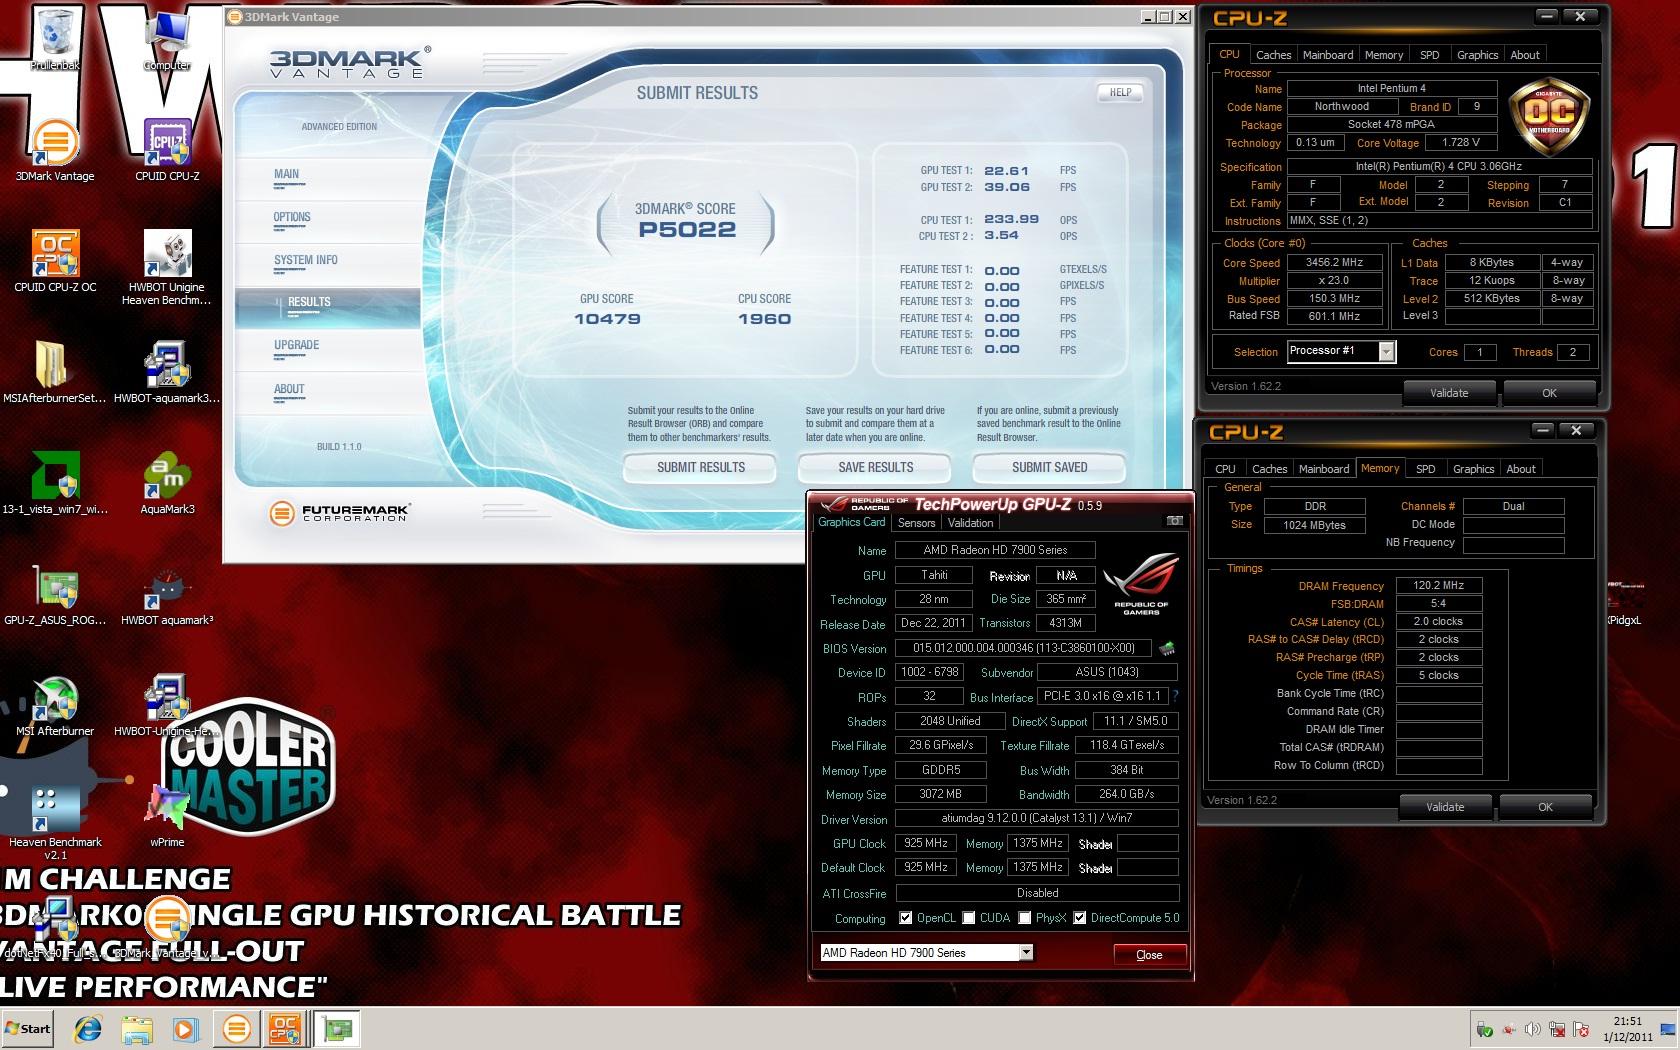1680x1050 pixels.
Task: Click the SUBMIT SAVED button
Action: click(x=1049, y=467)
